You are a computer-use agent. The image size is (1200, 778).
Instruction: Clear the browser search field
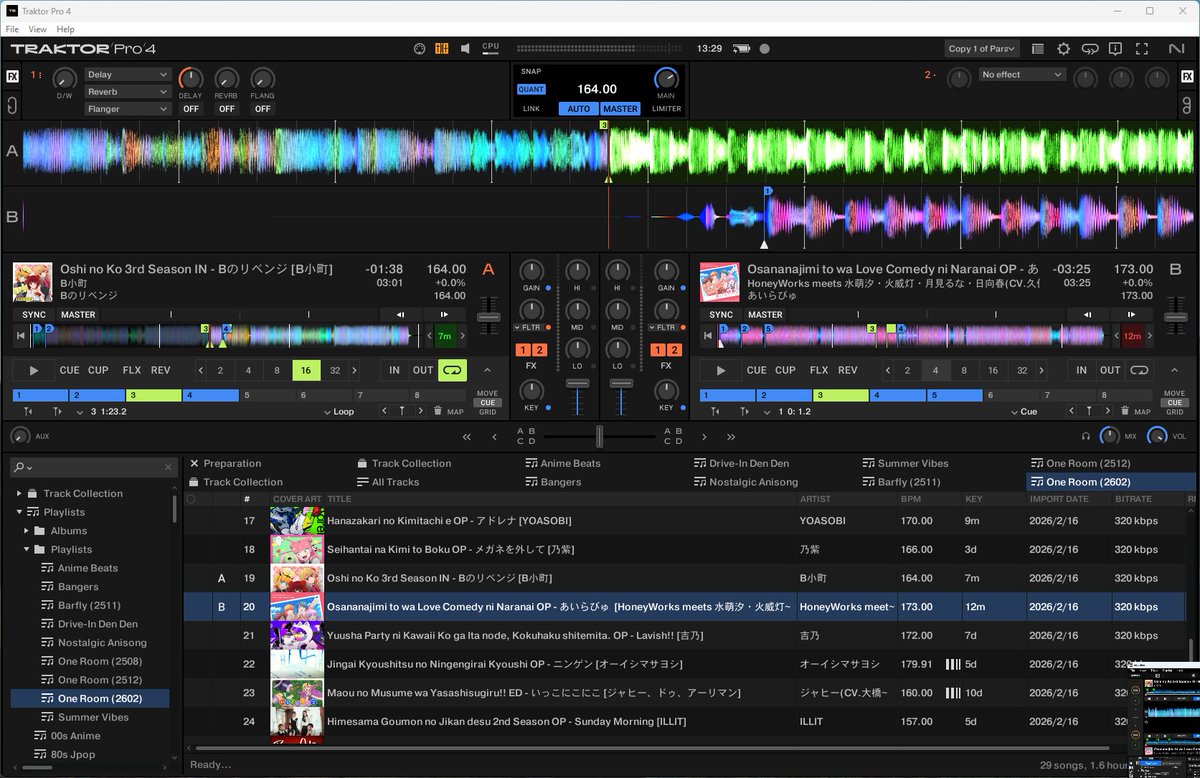(168, 467)
